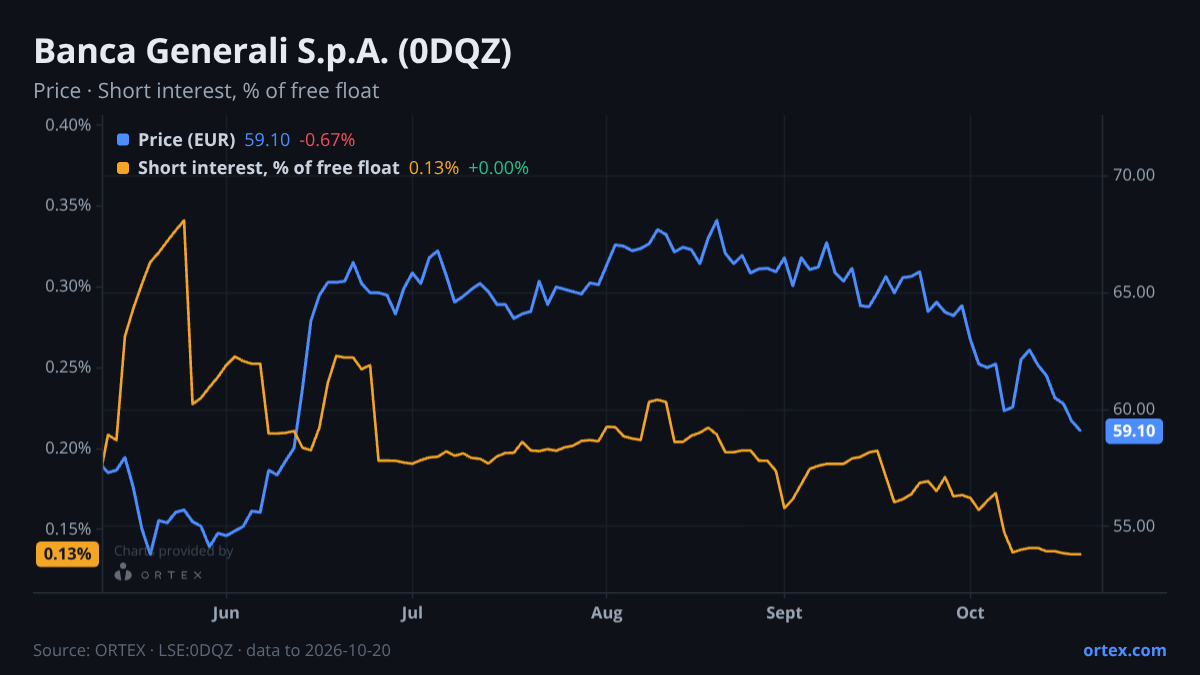The height and width of the screenshot is (675, 1200).
Task: Click the blue Price legend swatch
Action: tap(123, 140)
